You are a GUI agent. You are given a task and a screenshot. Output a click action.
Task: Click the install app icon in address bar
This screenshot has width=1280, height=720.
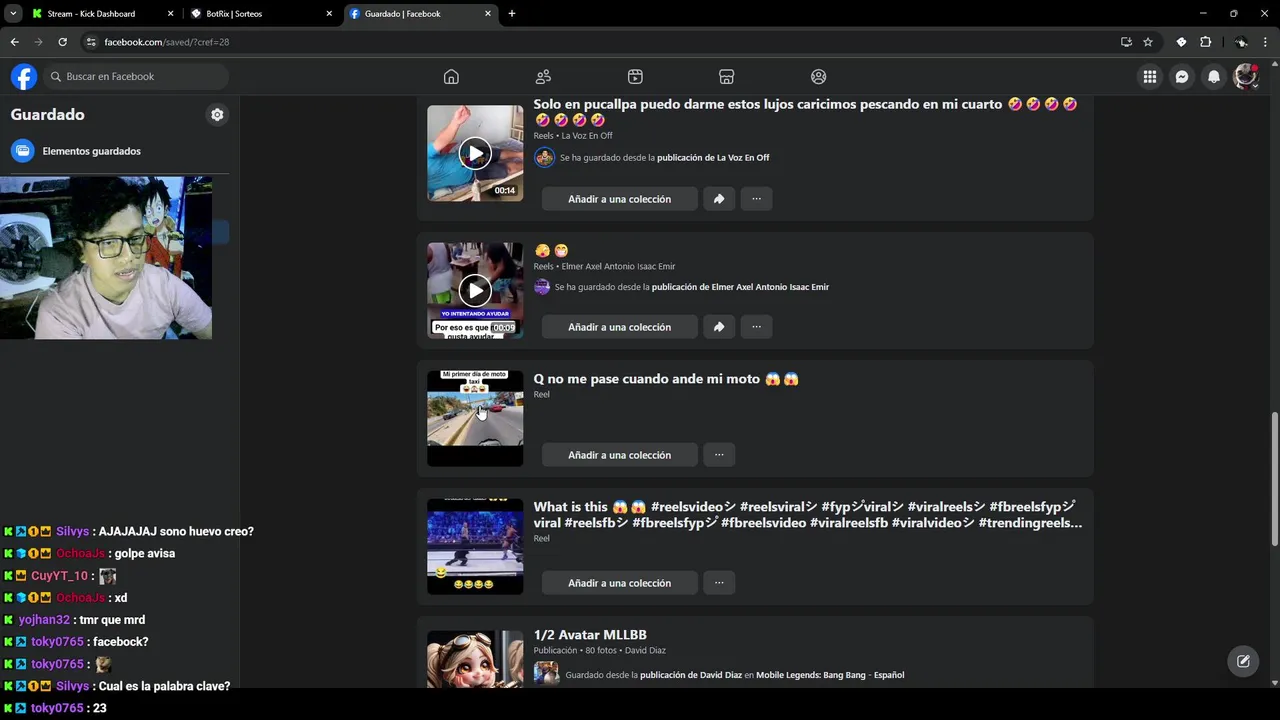click(1126, 42)
